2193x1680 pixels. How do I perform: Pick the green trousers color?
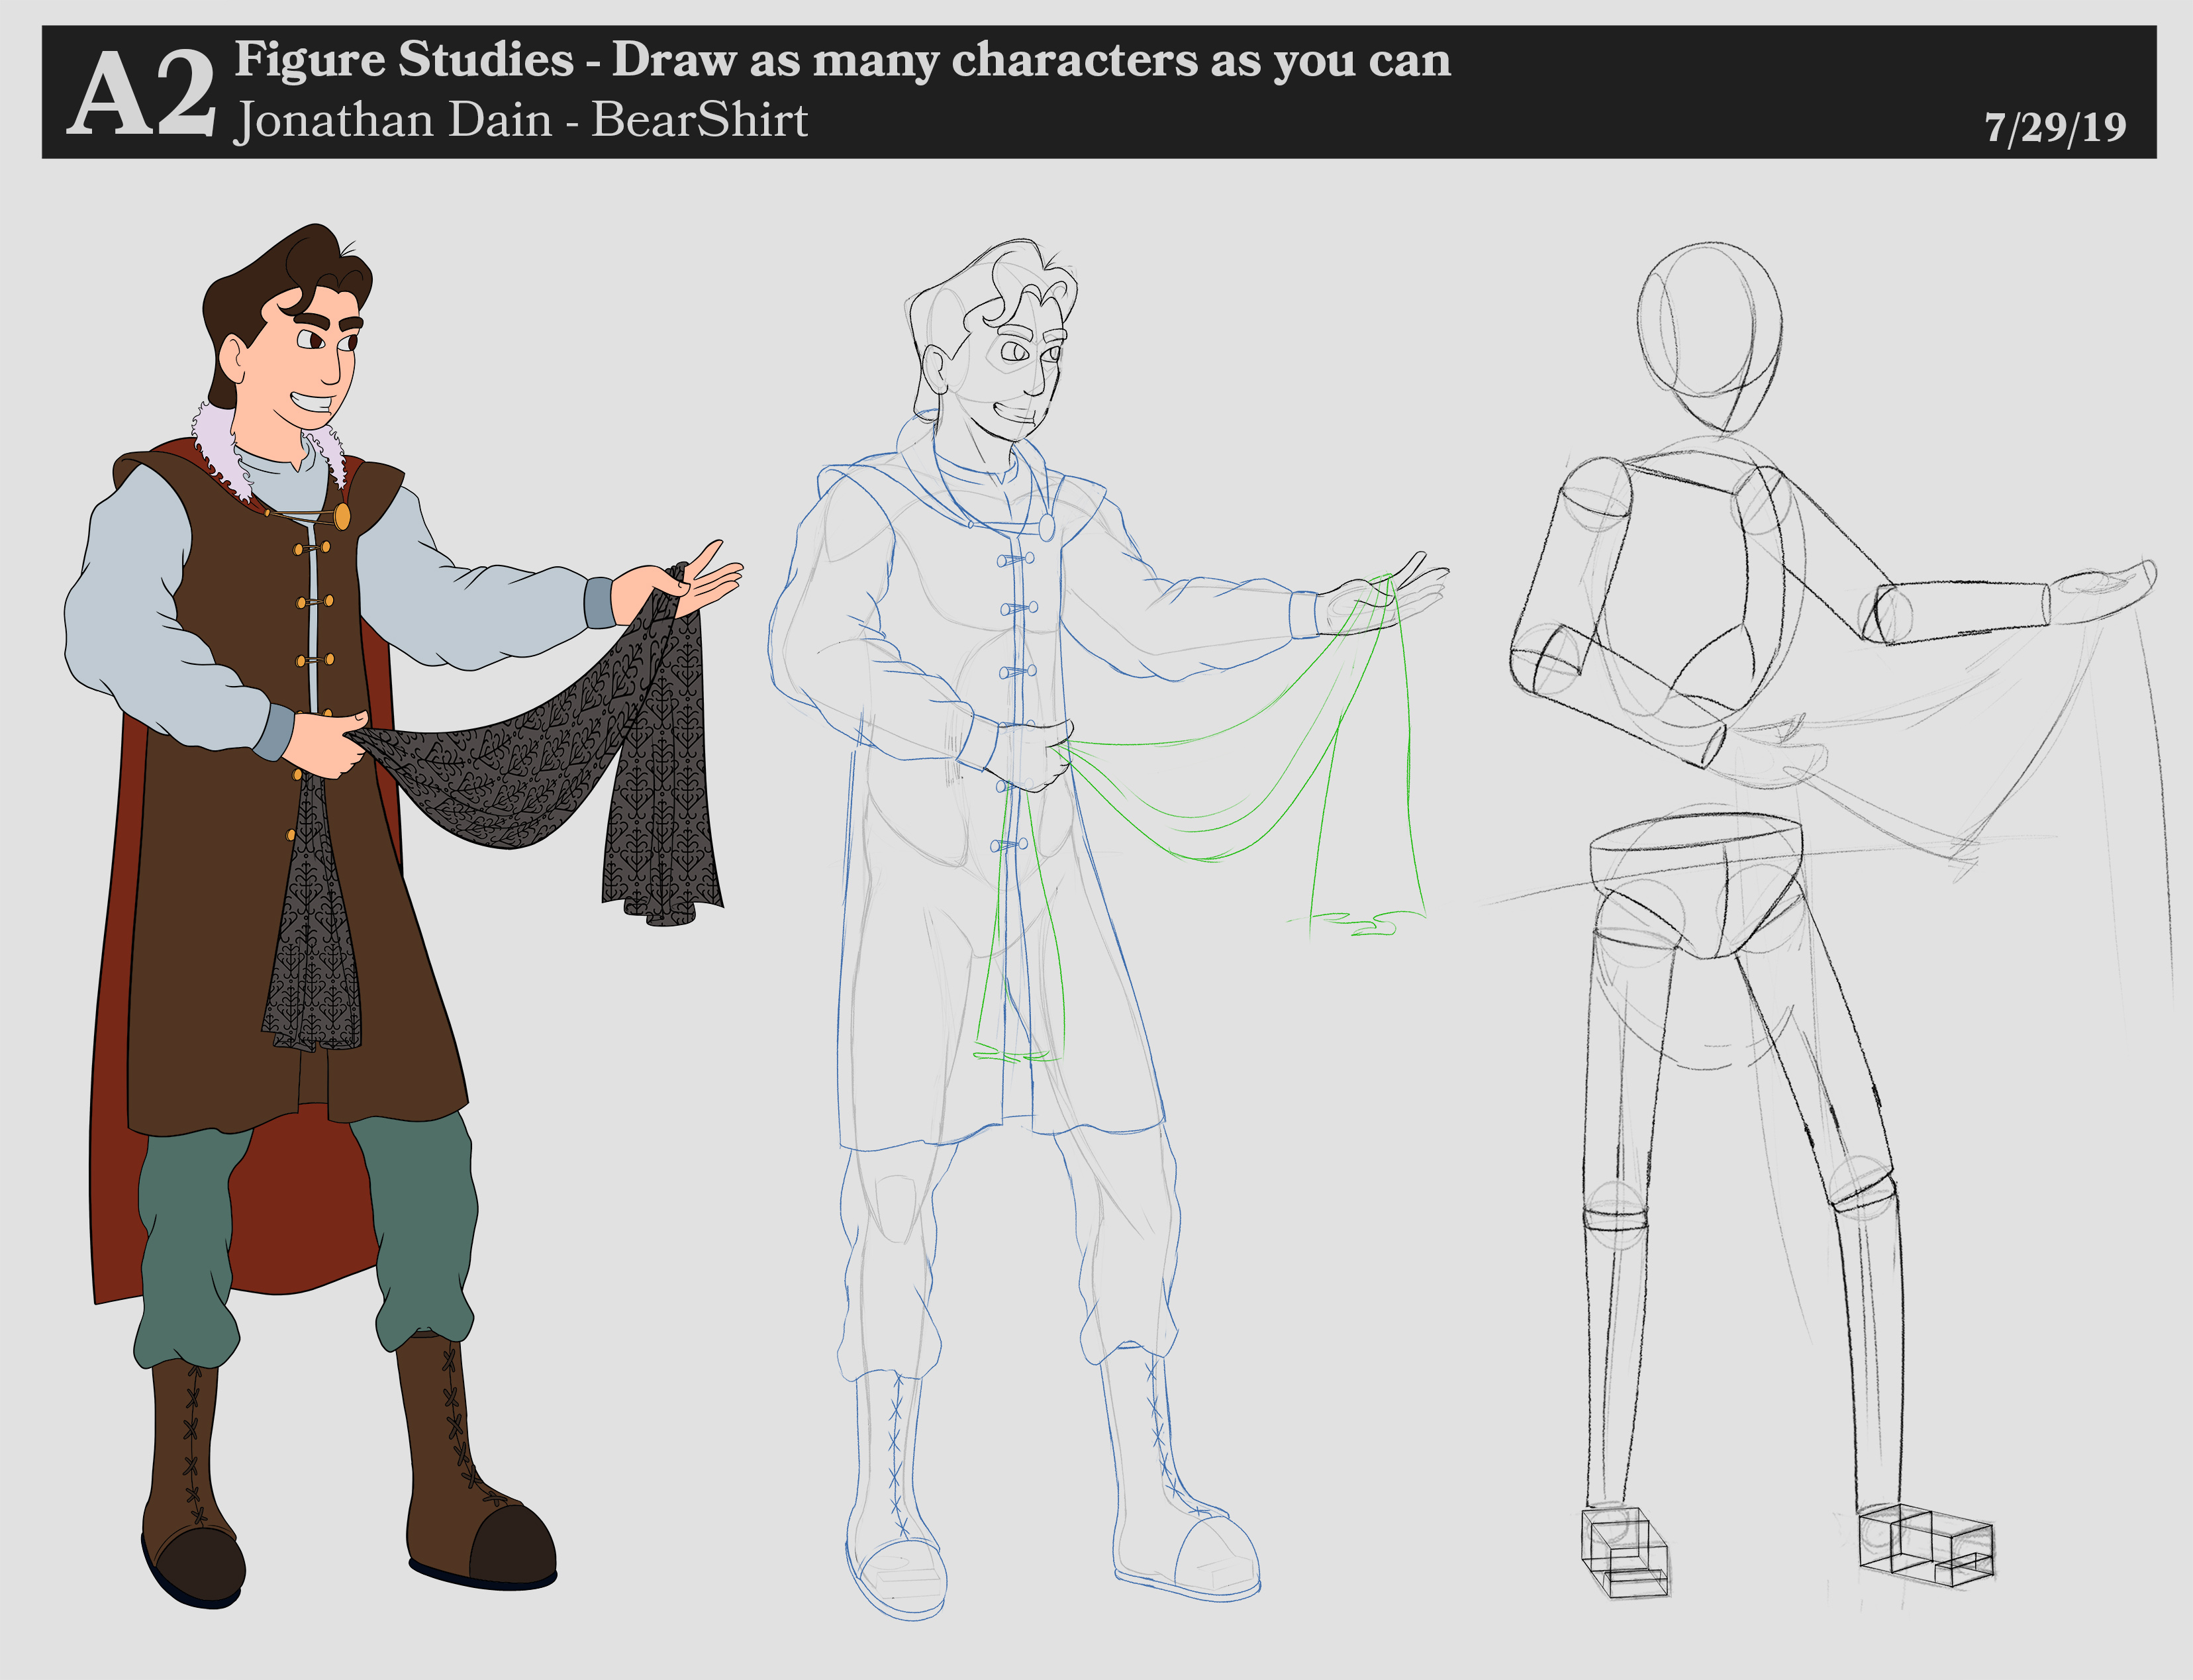[185, 1240]
